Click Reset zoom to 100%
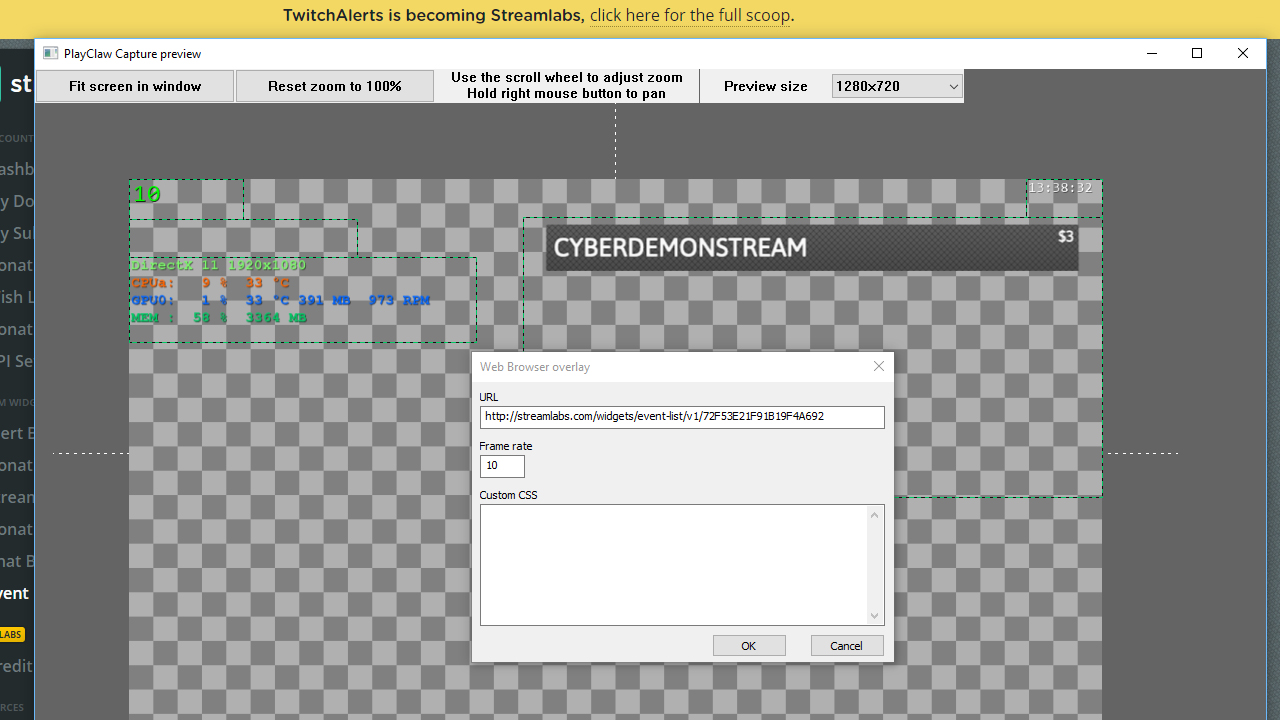1280x720 pixels. click(334, 86)
